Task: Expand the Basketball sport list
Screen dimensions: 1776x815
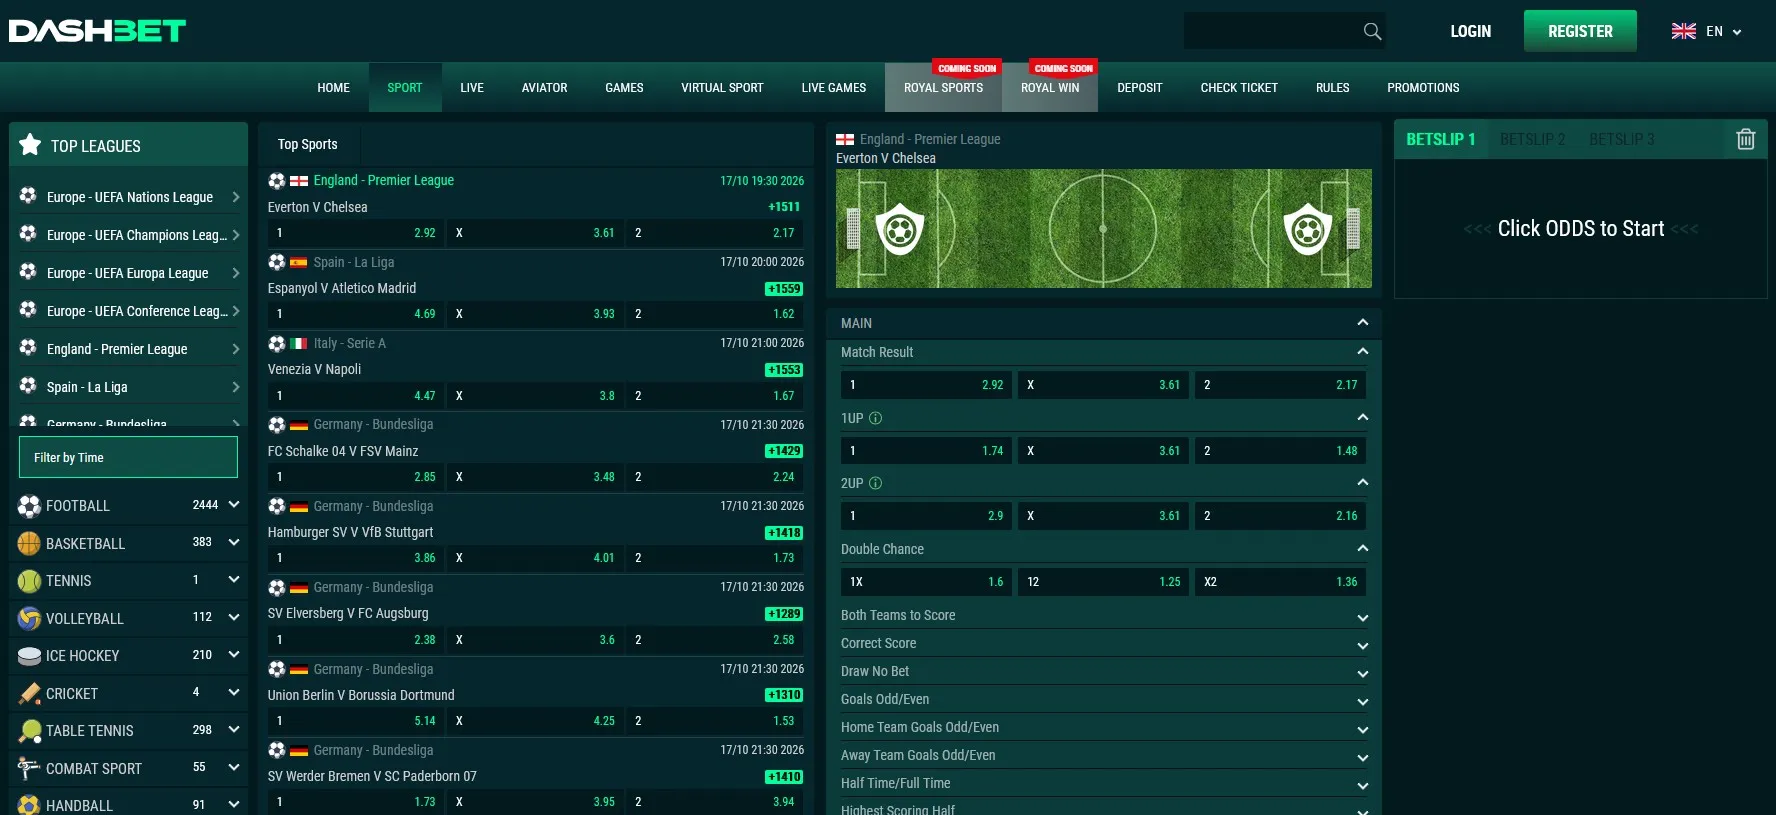Action: point(234,542)
